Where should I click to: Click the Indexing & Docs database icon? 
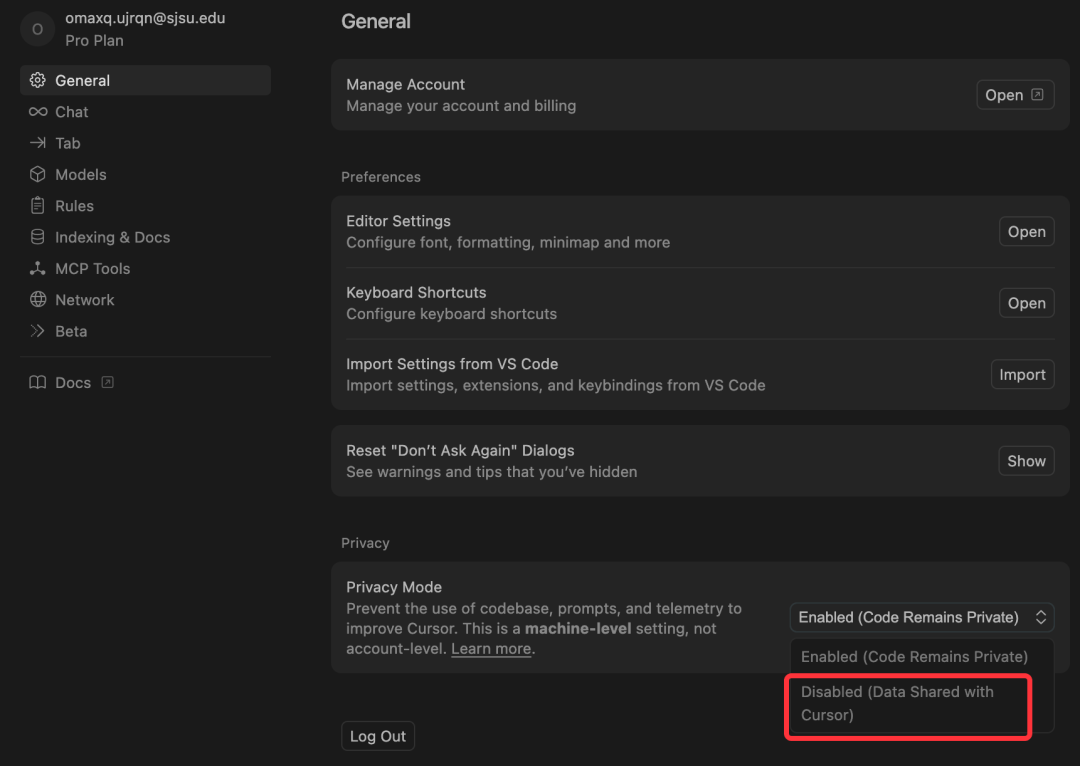click(38, 237)
